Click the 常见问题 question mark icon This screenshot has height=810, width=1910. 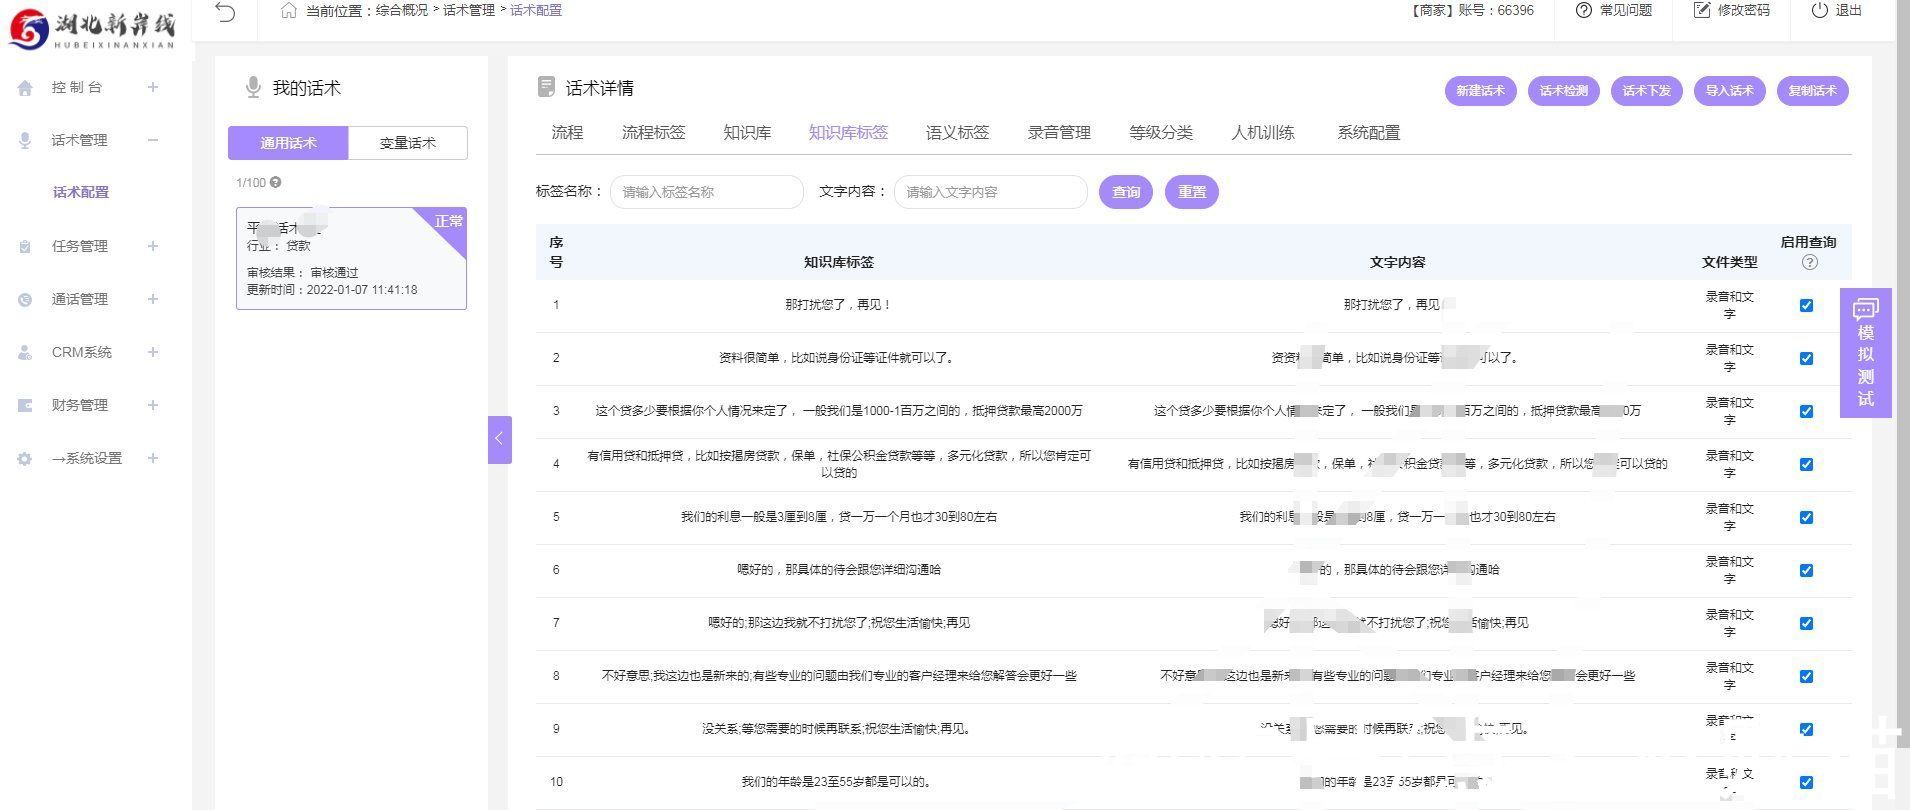point(1583,10)
